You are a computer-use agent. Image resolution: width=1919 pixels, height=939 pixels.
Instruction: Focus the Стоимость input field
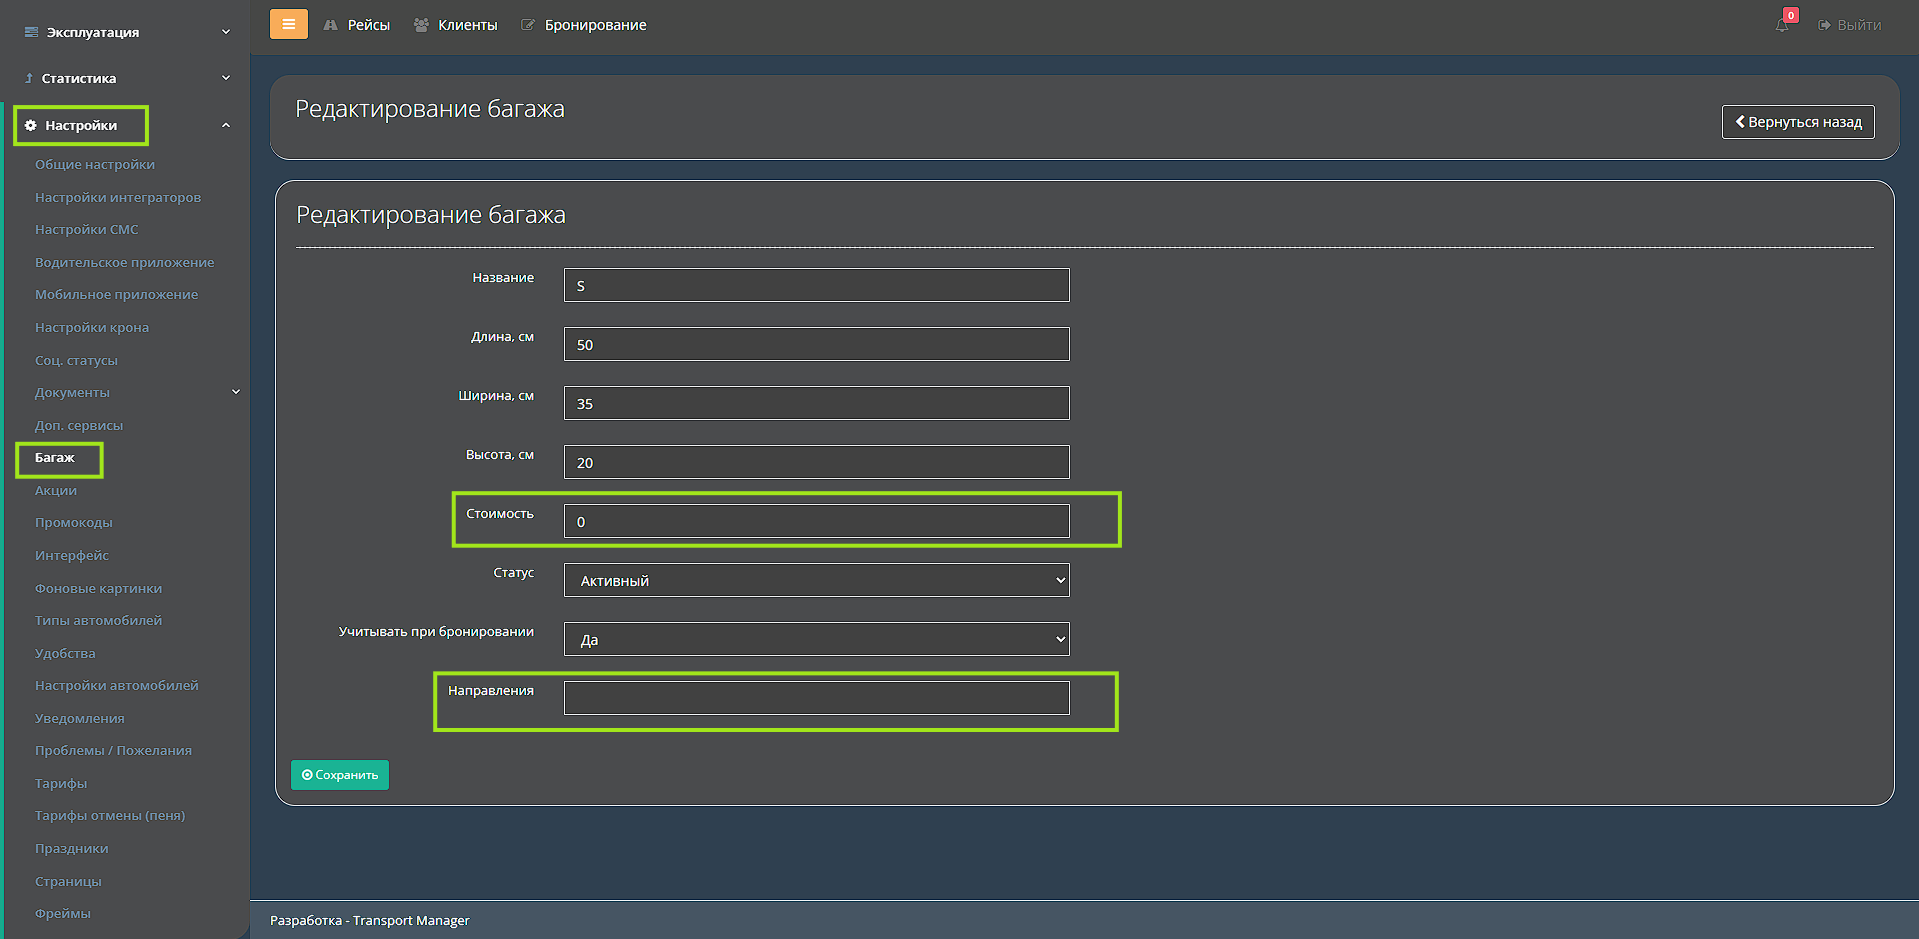[816, 521]
